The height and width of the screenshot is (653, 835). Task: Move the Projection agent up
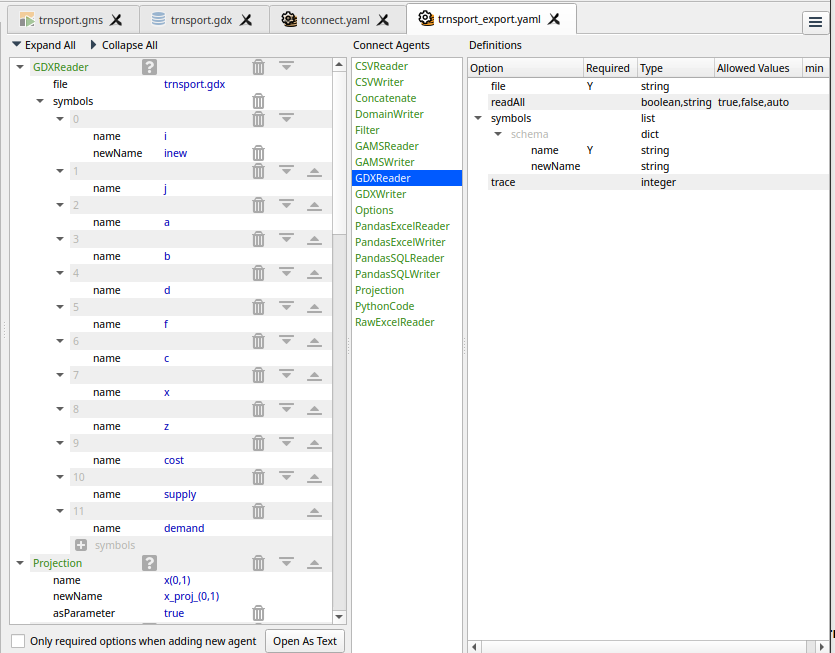coord(314,564)
